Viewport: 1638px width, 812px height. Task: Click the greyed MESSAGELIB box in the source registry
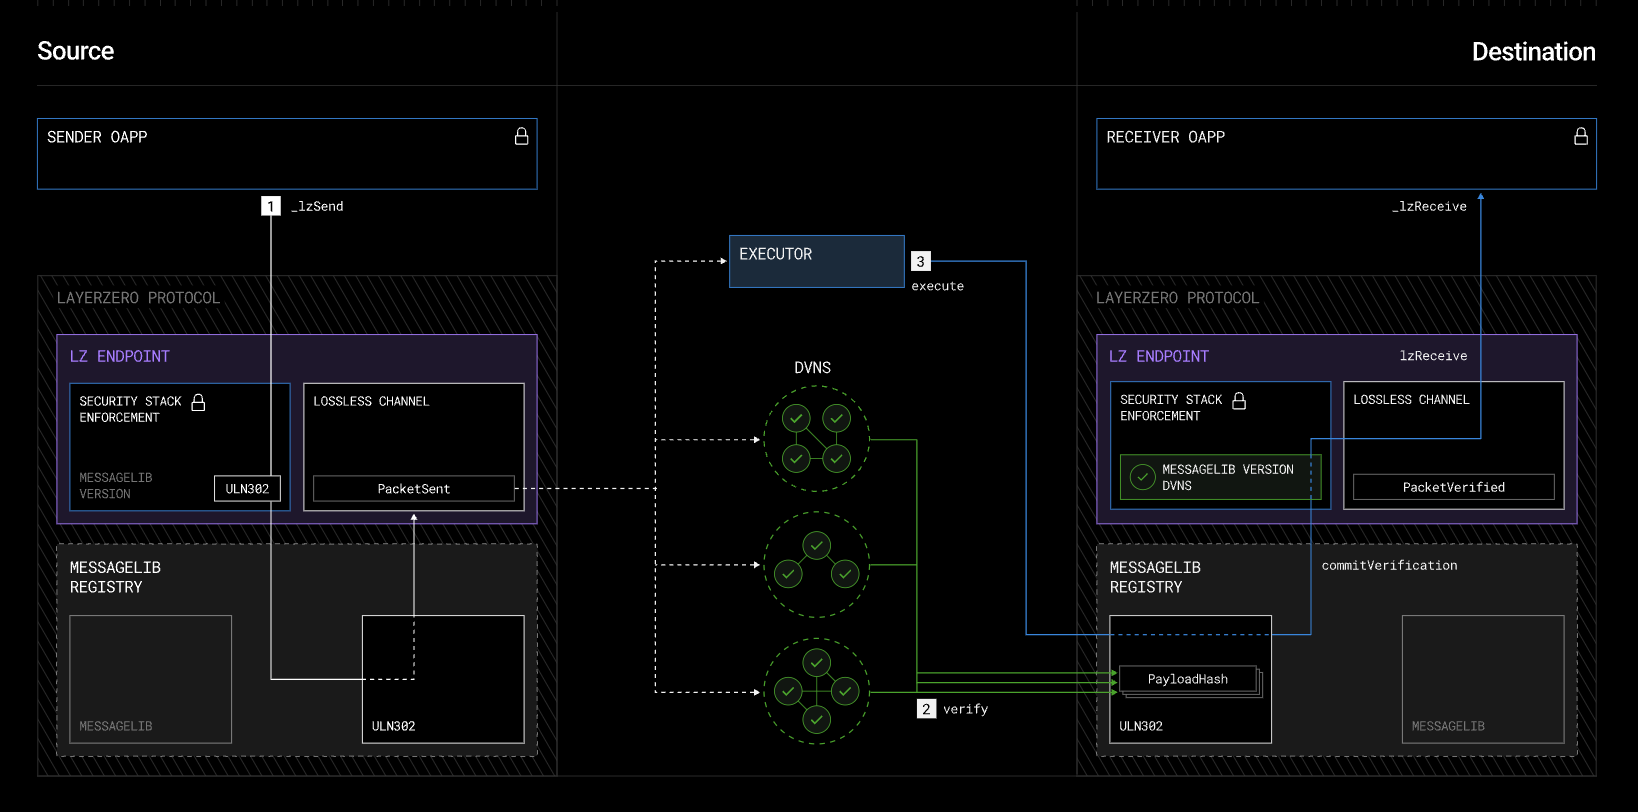coord(151,679)
